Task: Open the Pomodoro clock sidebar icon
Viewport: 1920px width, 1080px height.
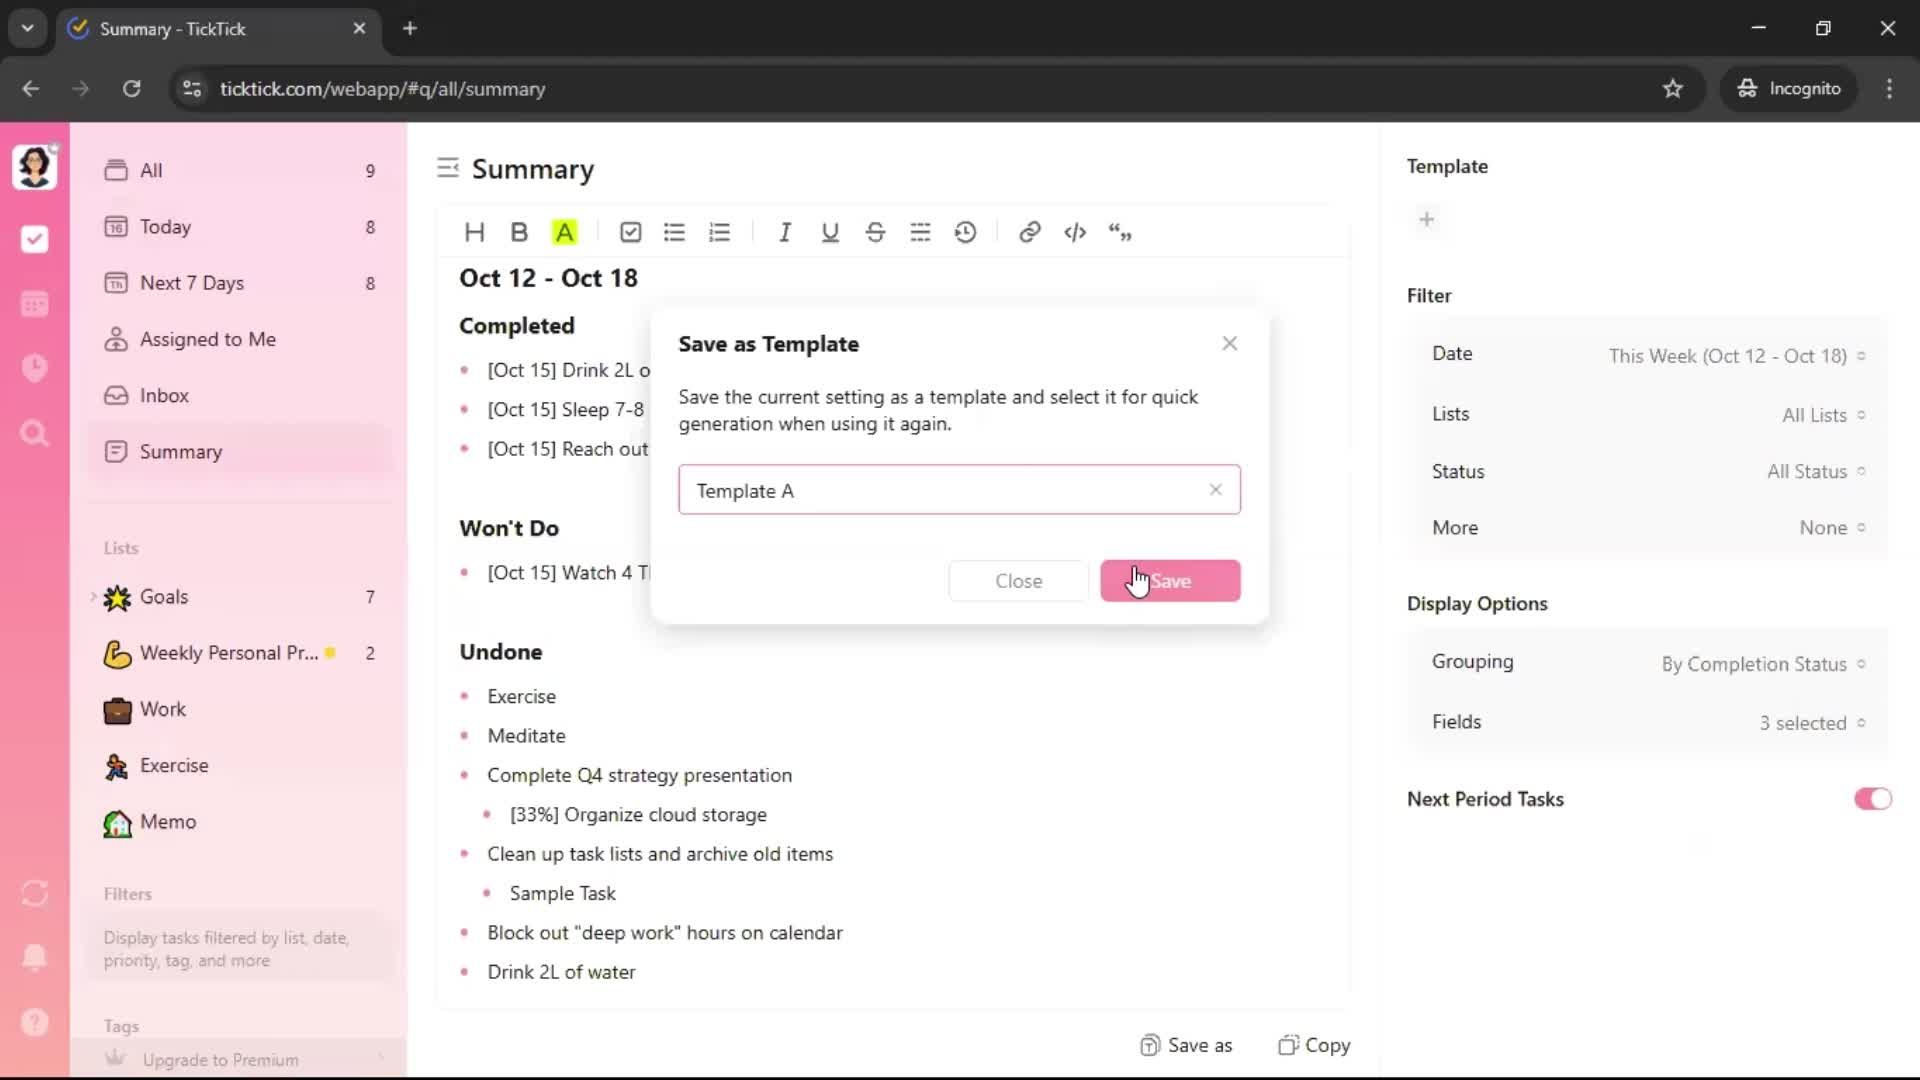Action: pos(35,368)
